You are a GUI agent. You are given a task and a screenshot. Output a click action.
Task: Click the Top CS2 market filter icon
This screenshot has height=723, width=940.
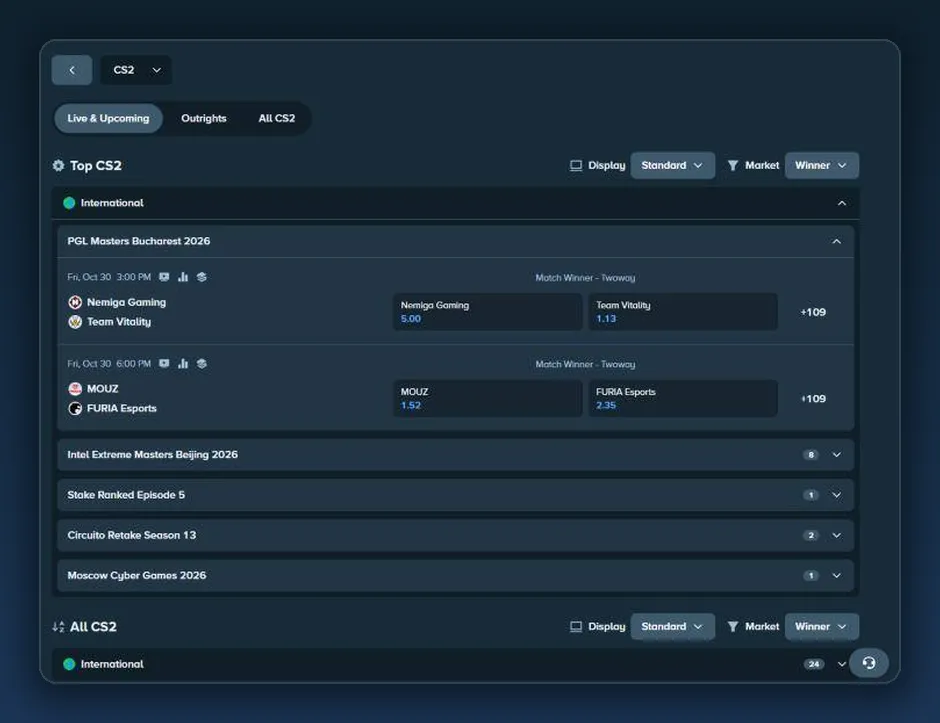(x=733, y=165)
